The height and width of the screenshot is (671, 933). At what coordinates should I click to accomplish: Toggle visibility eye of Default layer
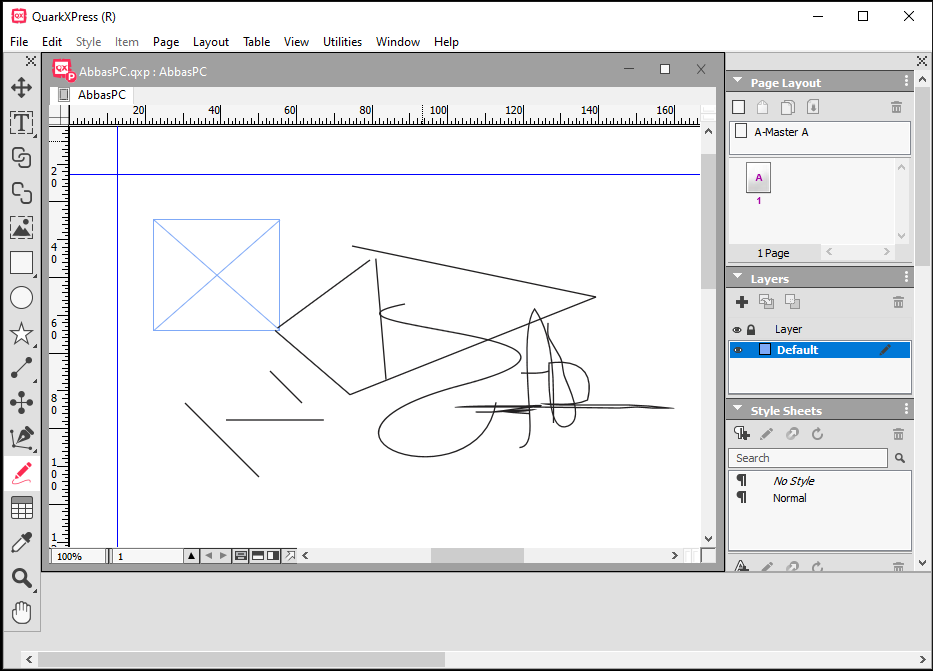[x=738, y=350]
